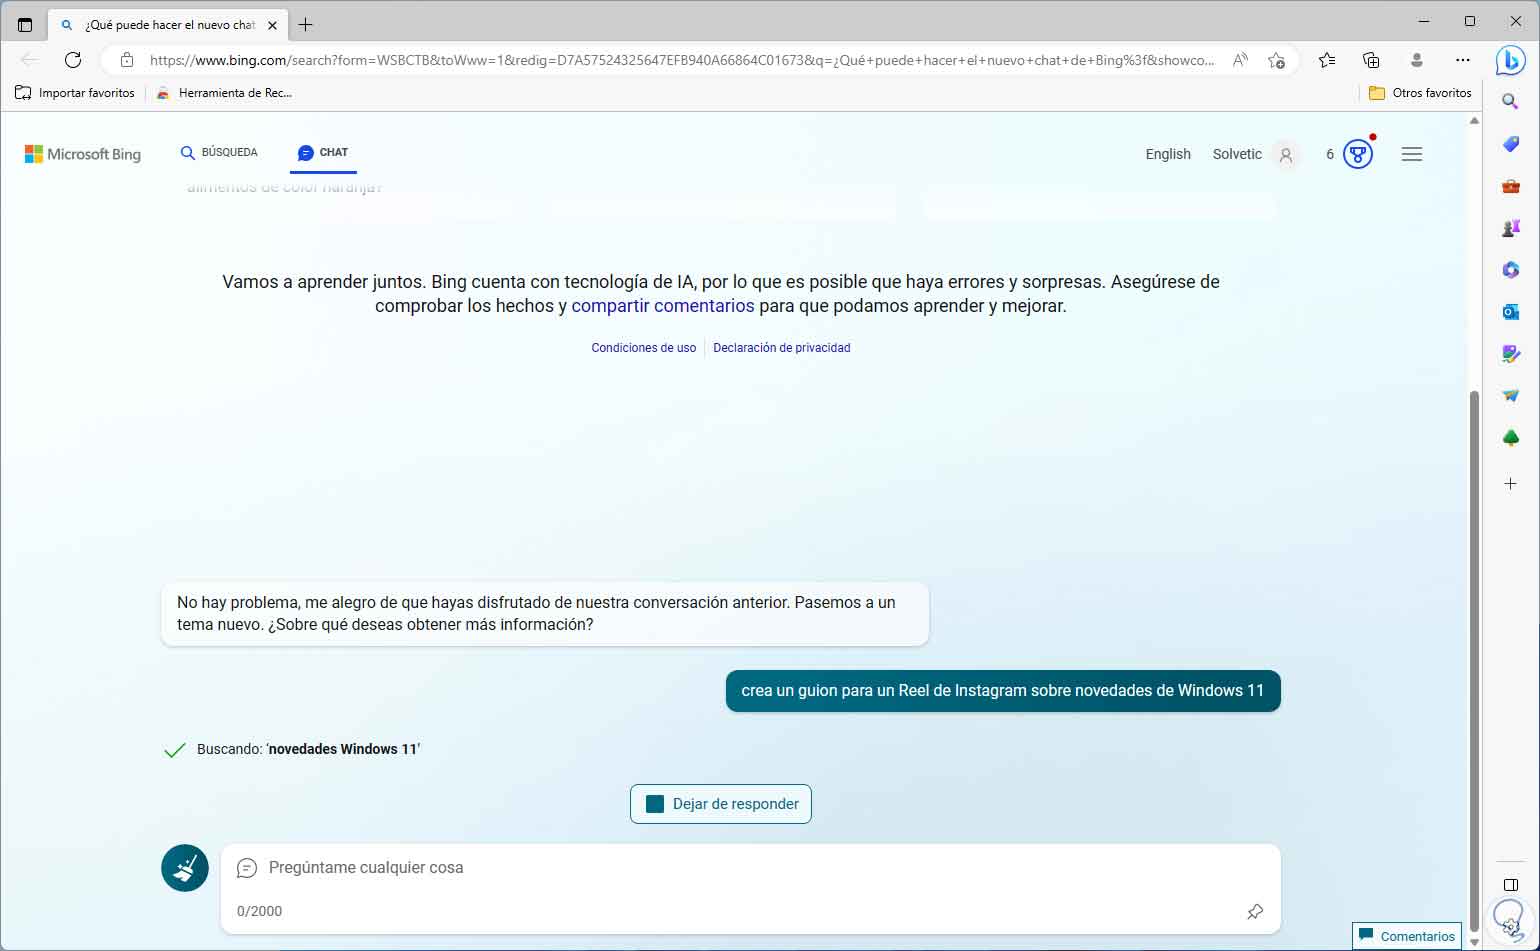Open Bing Discover sidebar icon

click(x=1510, y=60)
